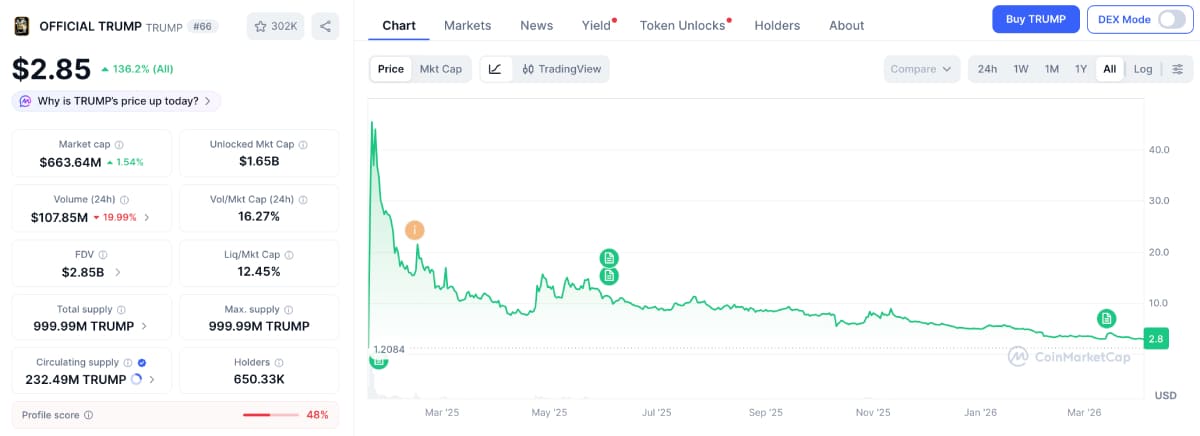
Task: Expand Total supply details chevron
Action: [x=144, y=326]
